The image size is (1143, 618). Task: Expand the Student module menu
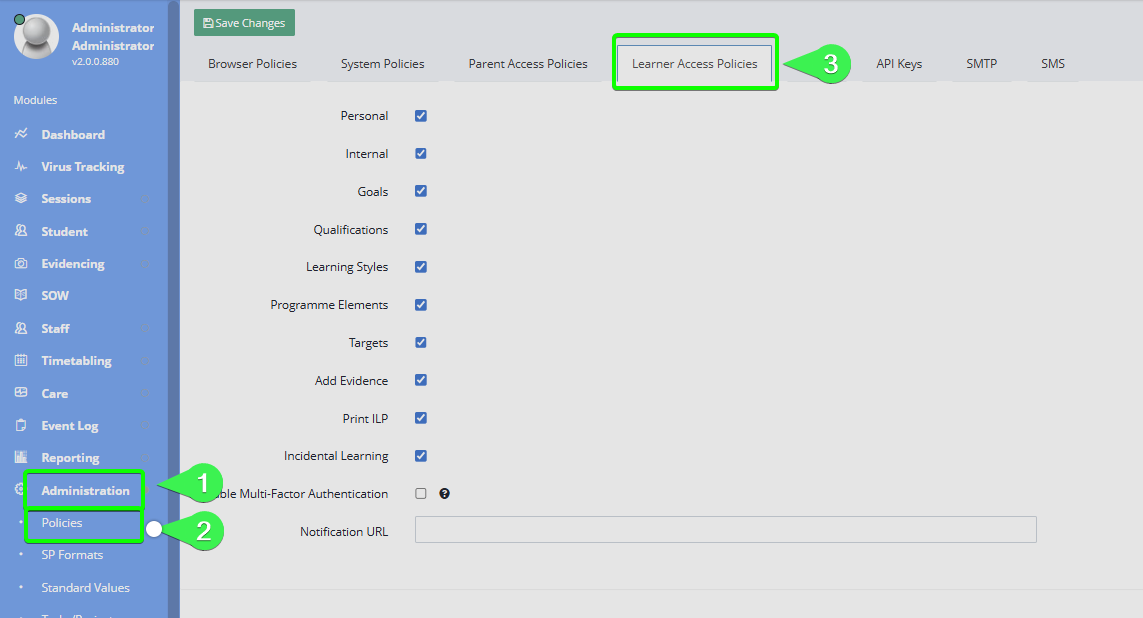(x=64, y=232)
